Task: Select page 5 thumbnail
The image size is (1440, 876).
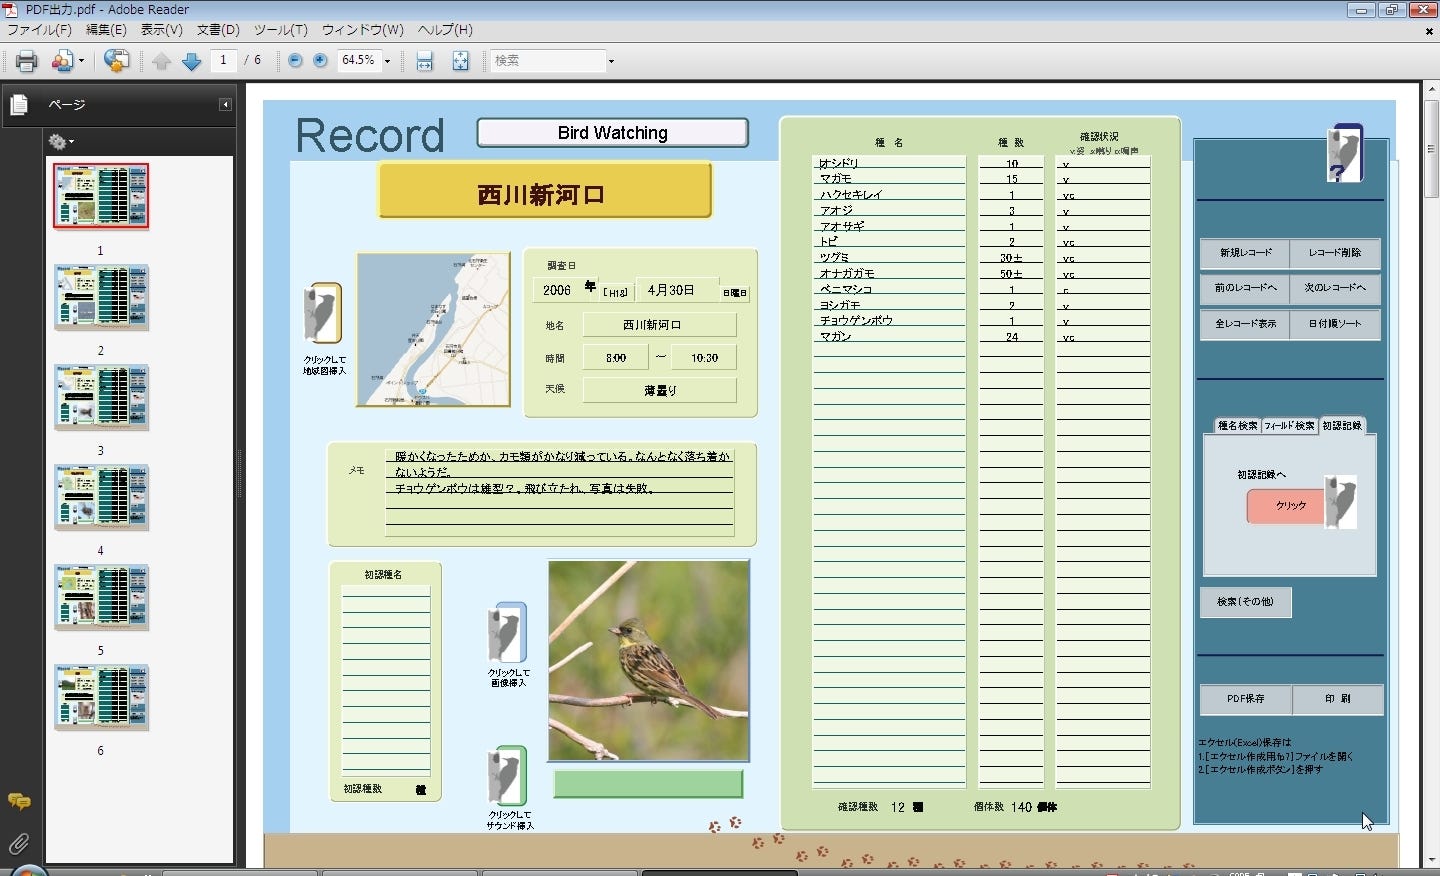Action: pyautogui.click(x=101, y=597)
